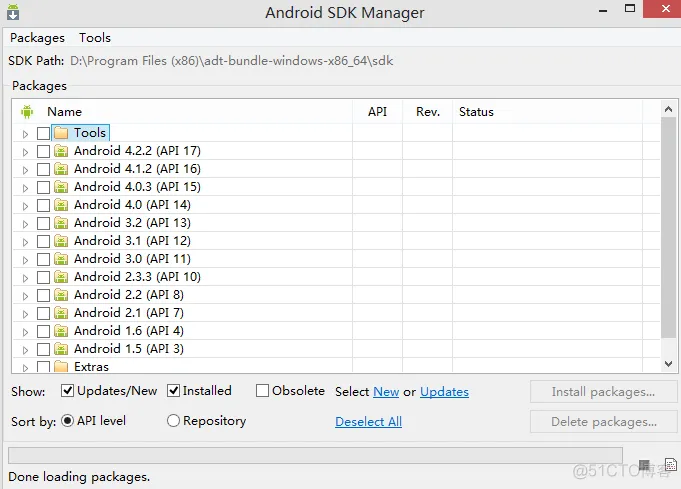Click the scrollbar down arrow
This screenshot has height=489, width=681.
coord(668,364)
